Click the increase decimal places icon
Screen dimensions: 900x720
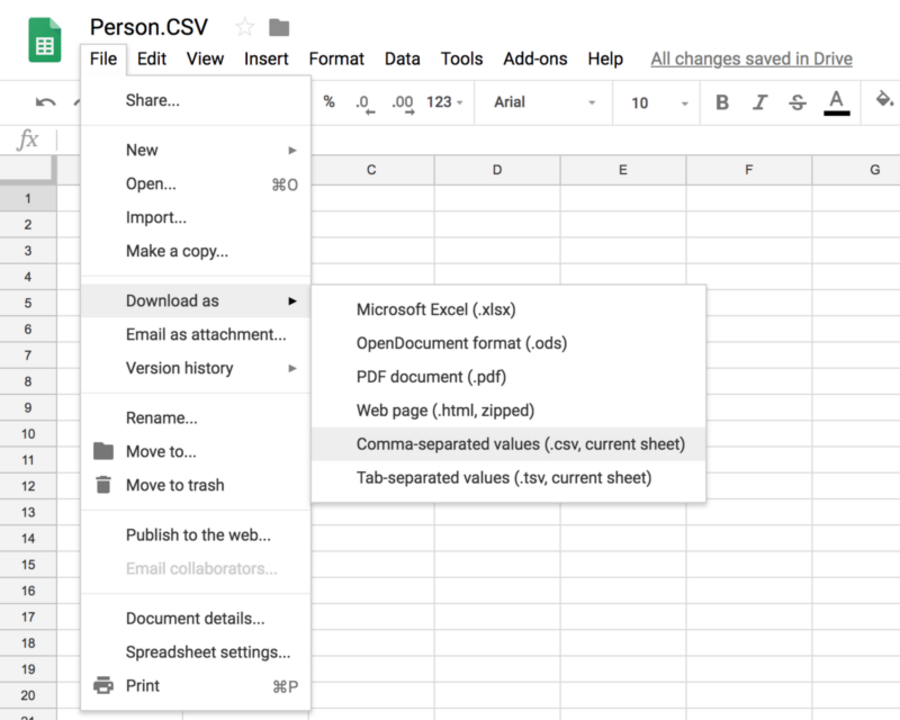pyautogui.click(x=402, y=102)
